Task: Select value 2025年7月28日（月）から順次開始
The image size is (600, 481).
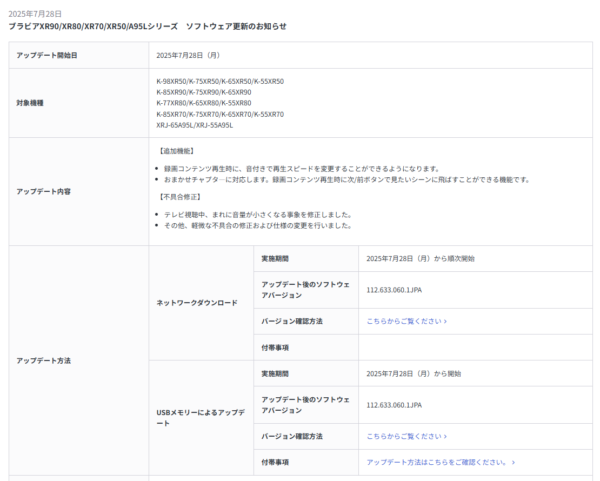Action: [x=420, y=259]
